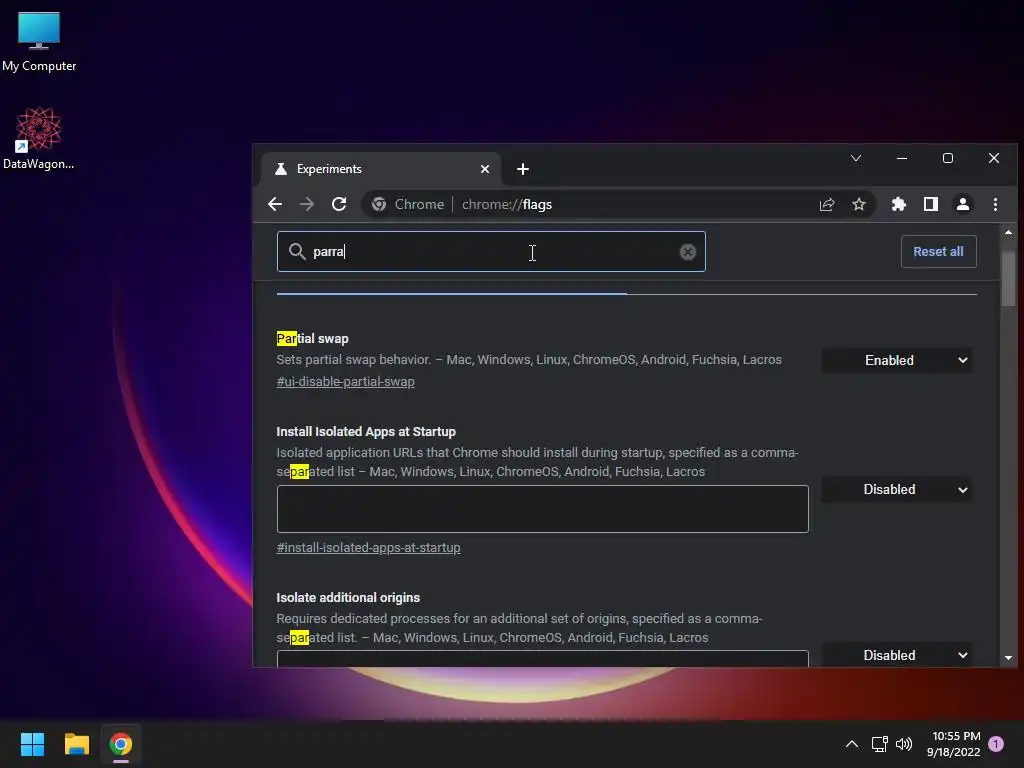1024x768 pixels.
Task: Click the Chrome taskbar icon
Action: pos(121,744)
